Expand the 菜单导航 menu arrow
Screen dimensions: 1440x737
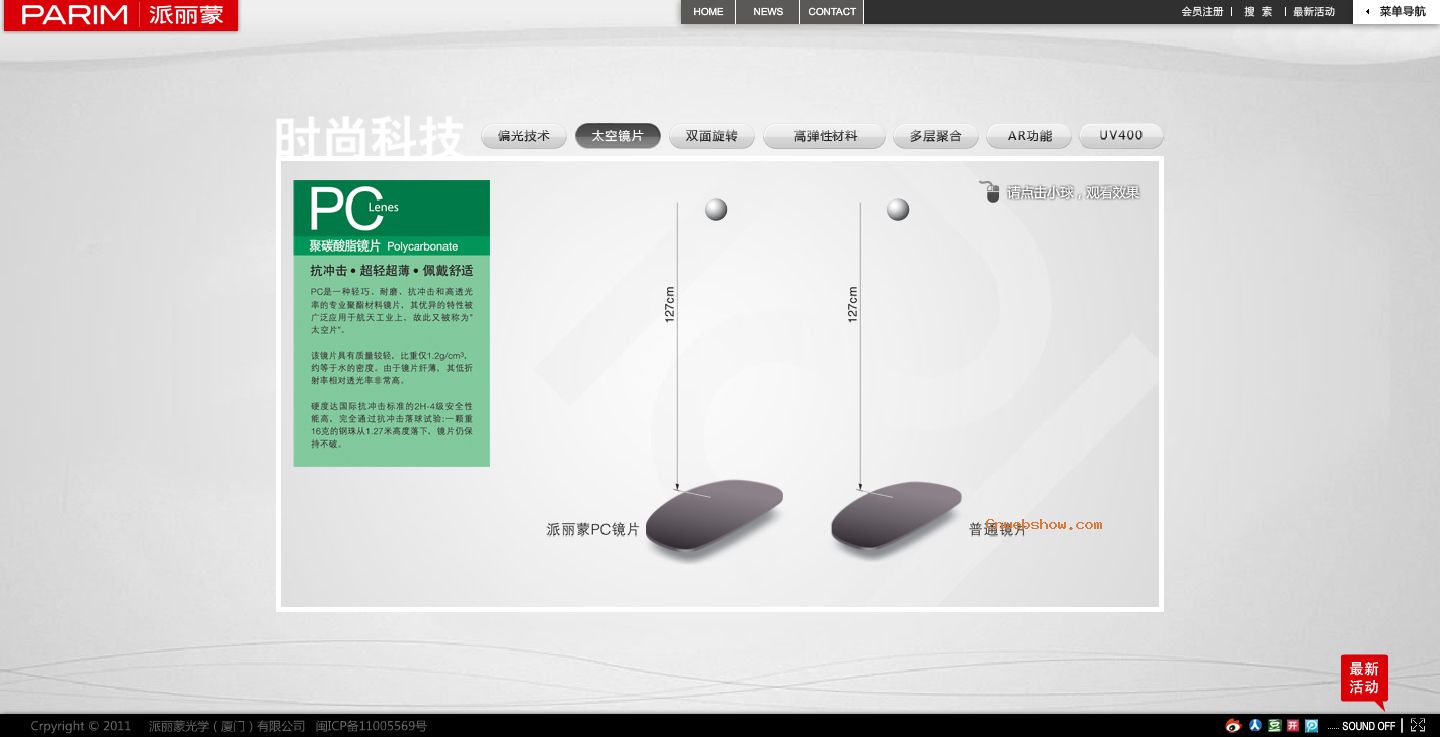1368,12
